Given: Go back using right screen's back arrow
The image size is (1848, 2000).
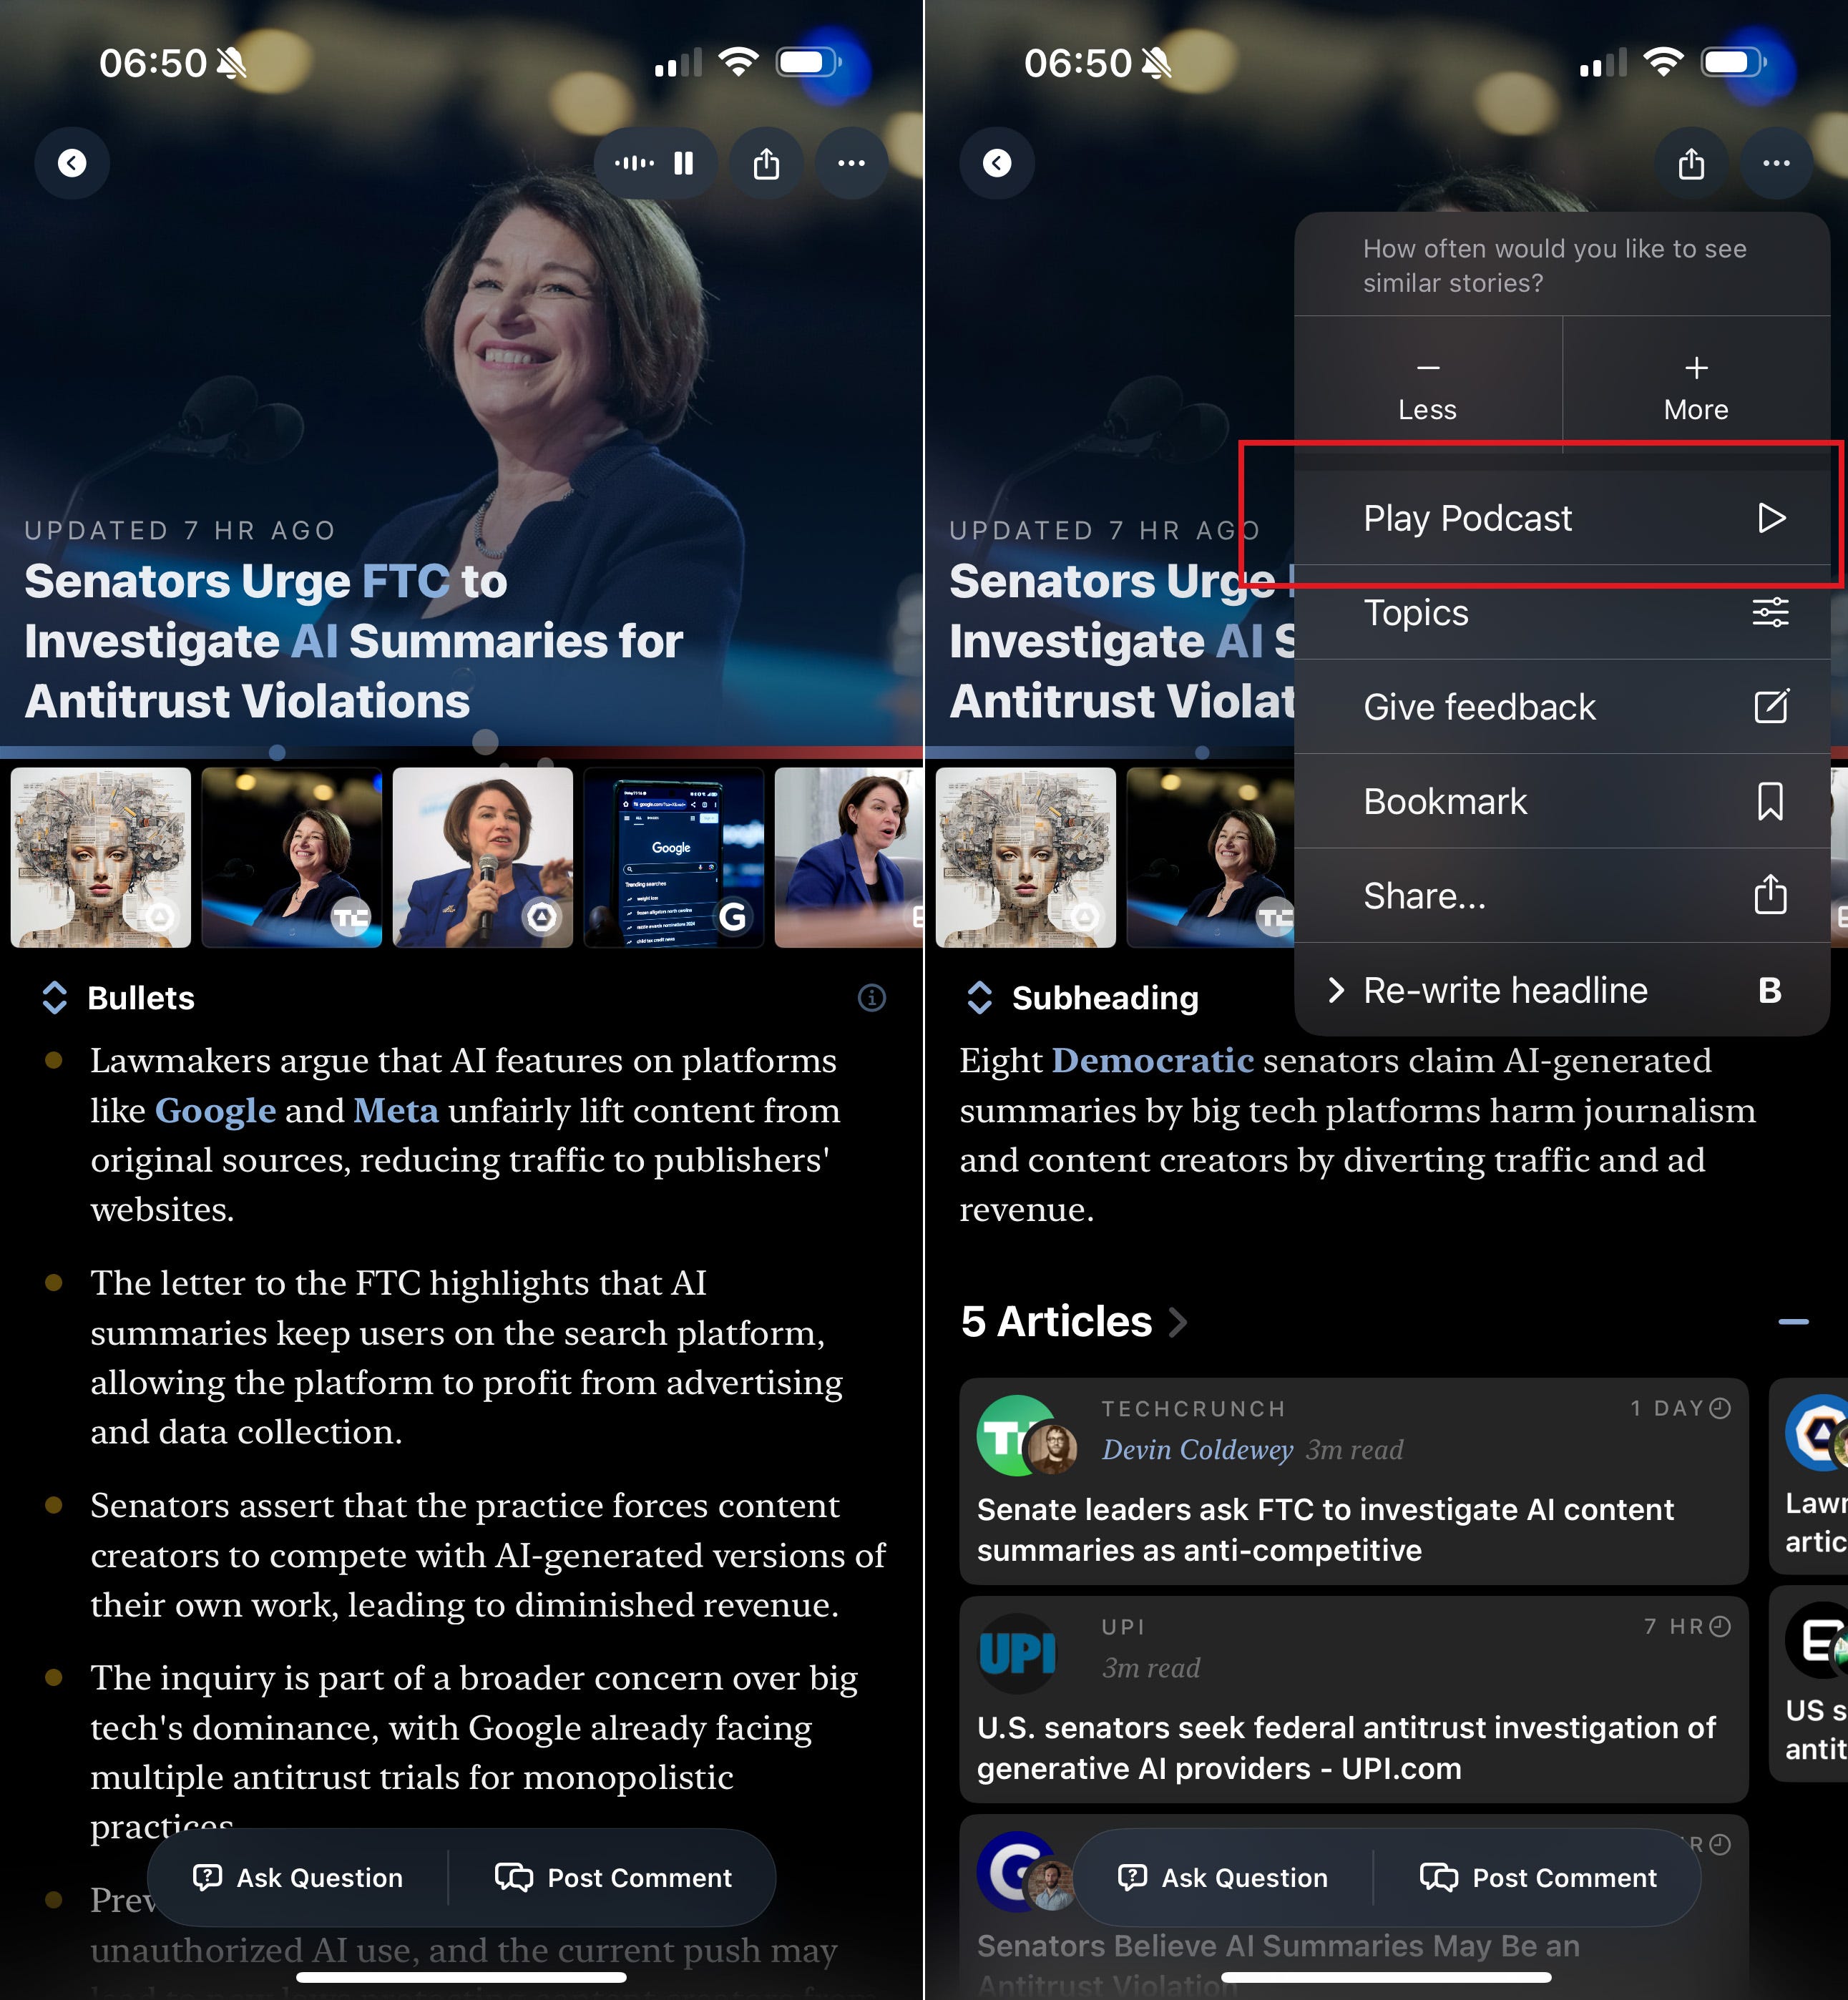Looking at the screenshot, I should [x=997, y=163].
